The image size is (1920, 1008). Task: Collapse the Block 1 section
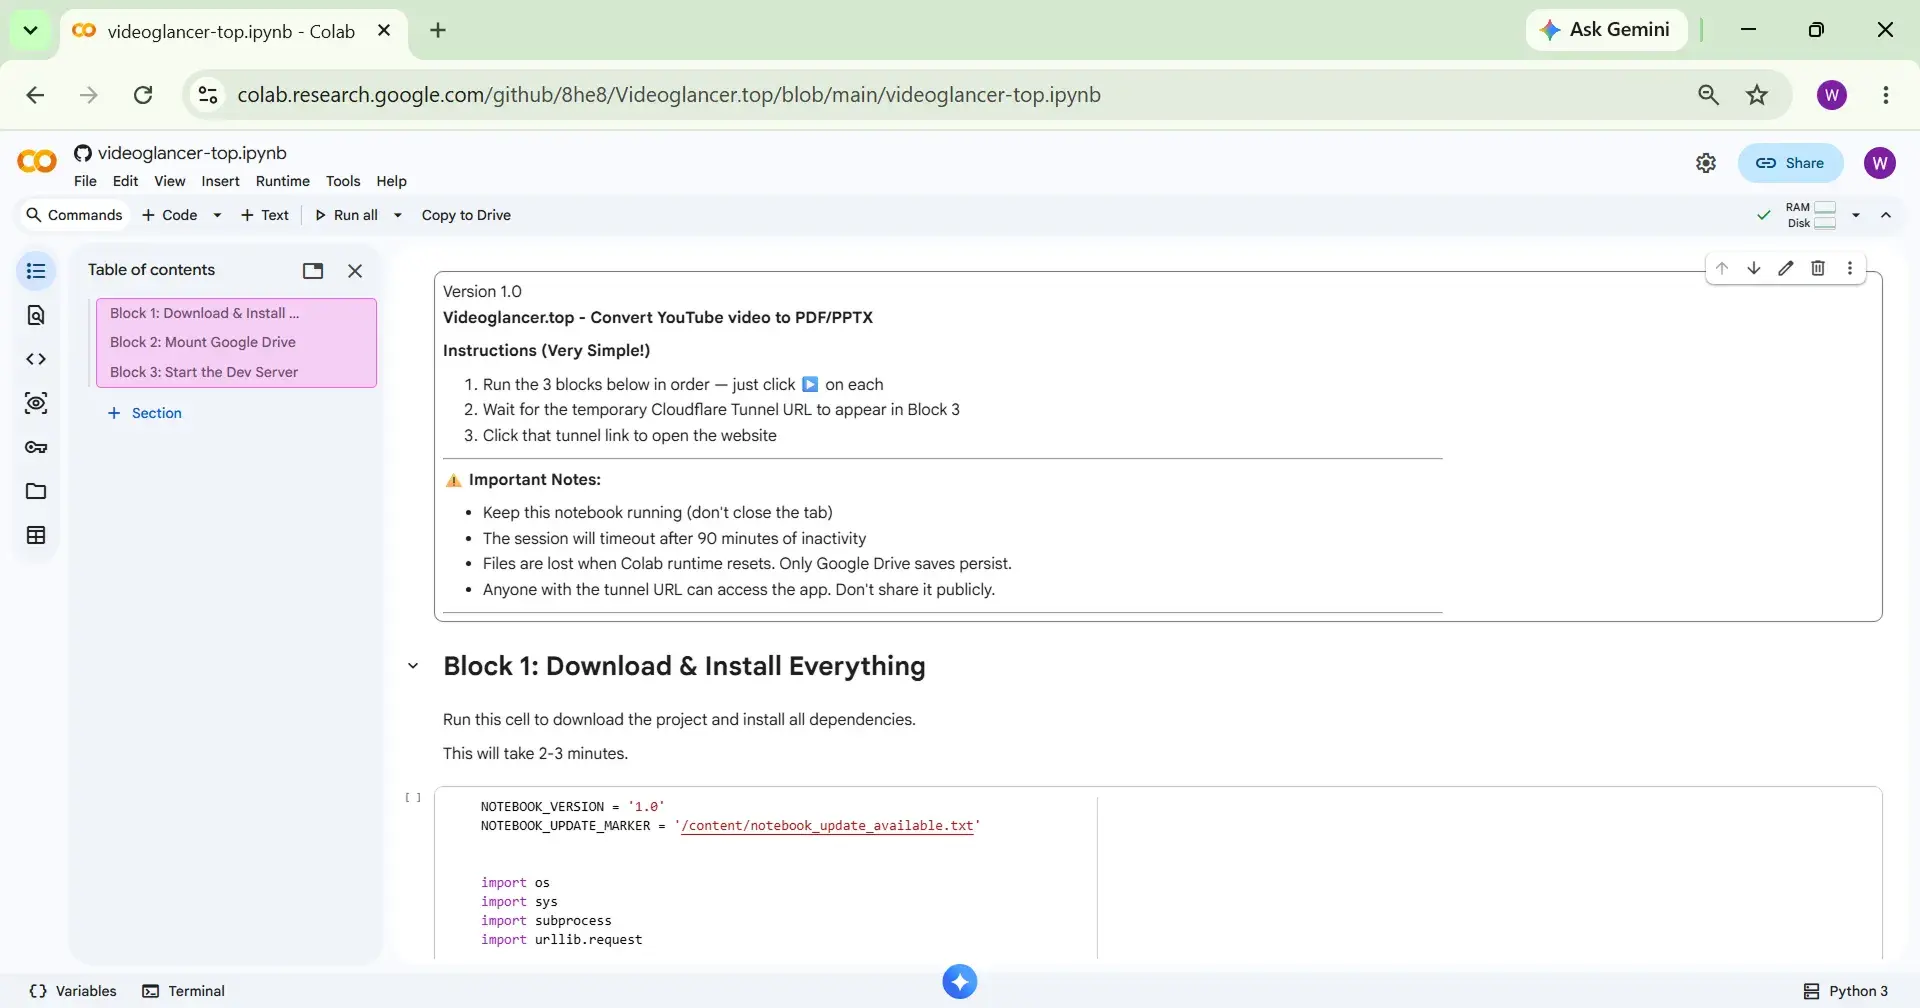413,666
